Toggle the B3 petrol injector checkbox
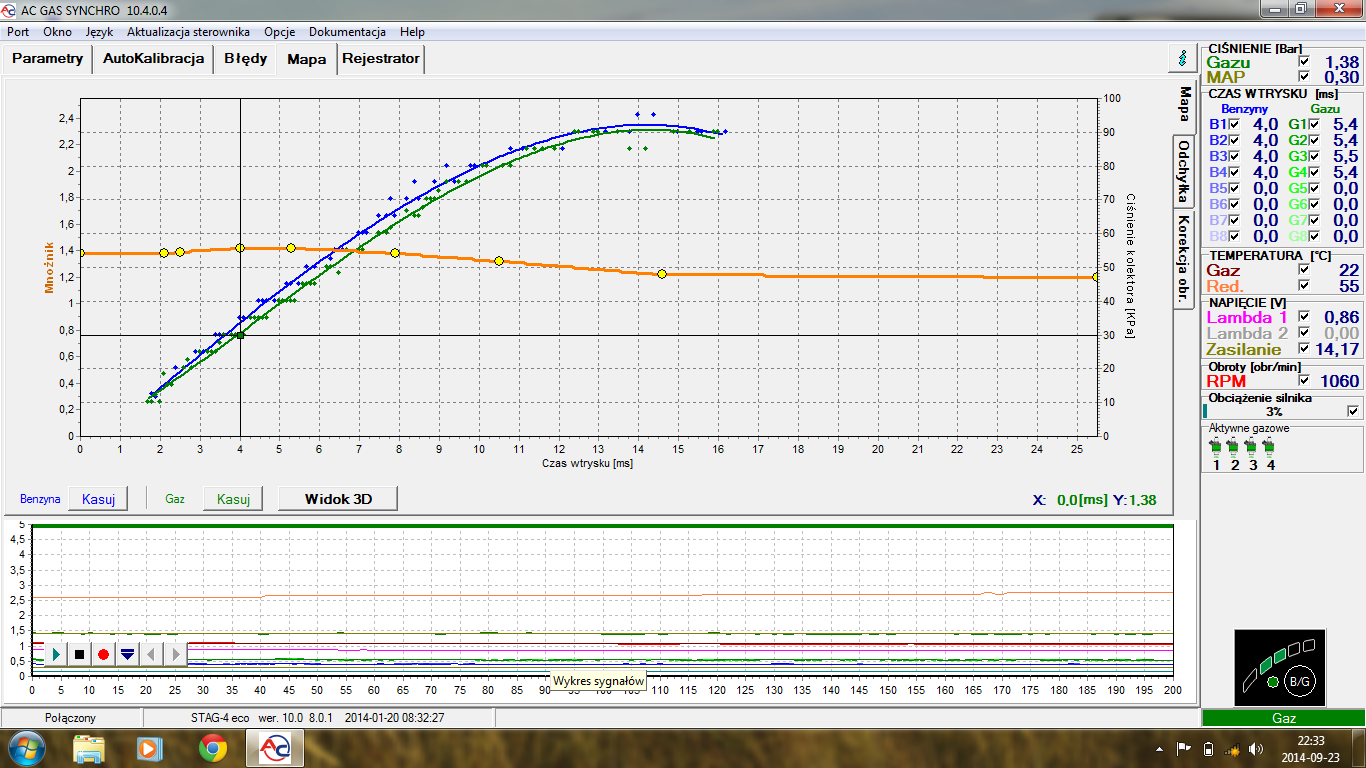This screenshot has height=768, width=1366. (1234, 156)
